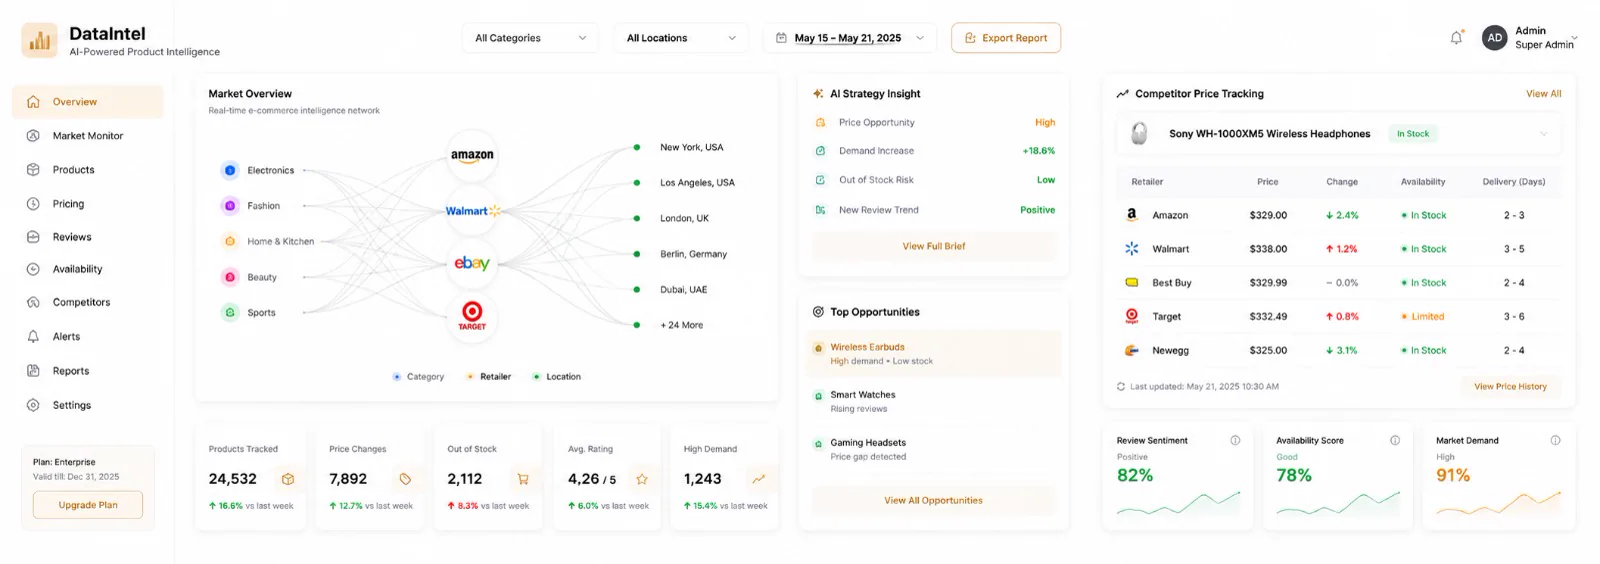Open the All Categories dropdown

point(530,38)
